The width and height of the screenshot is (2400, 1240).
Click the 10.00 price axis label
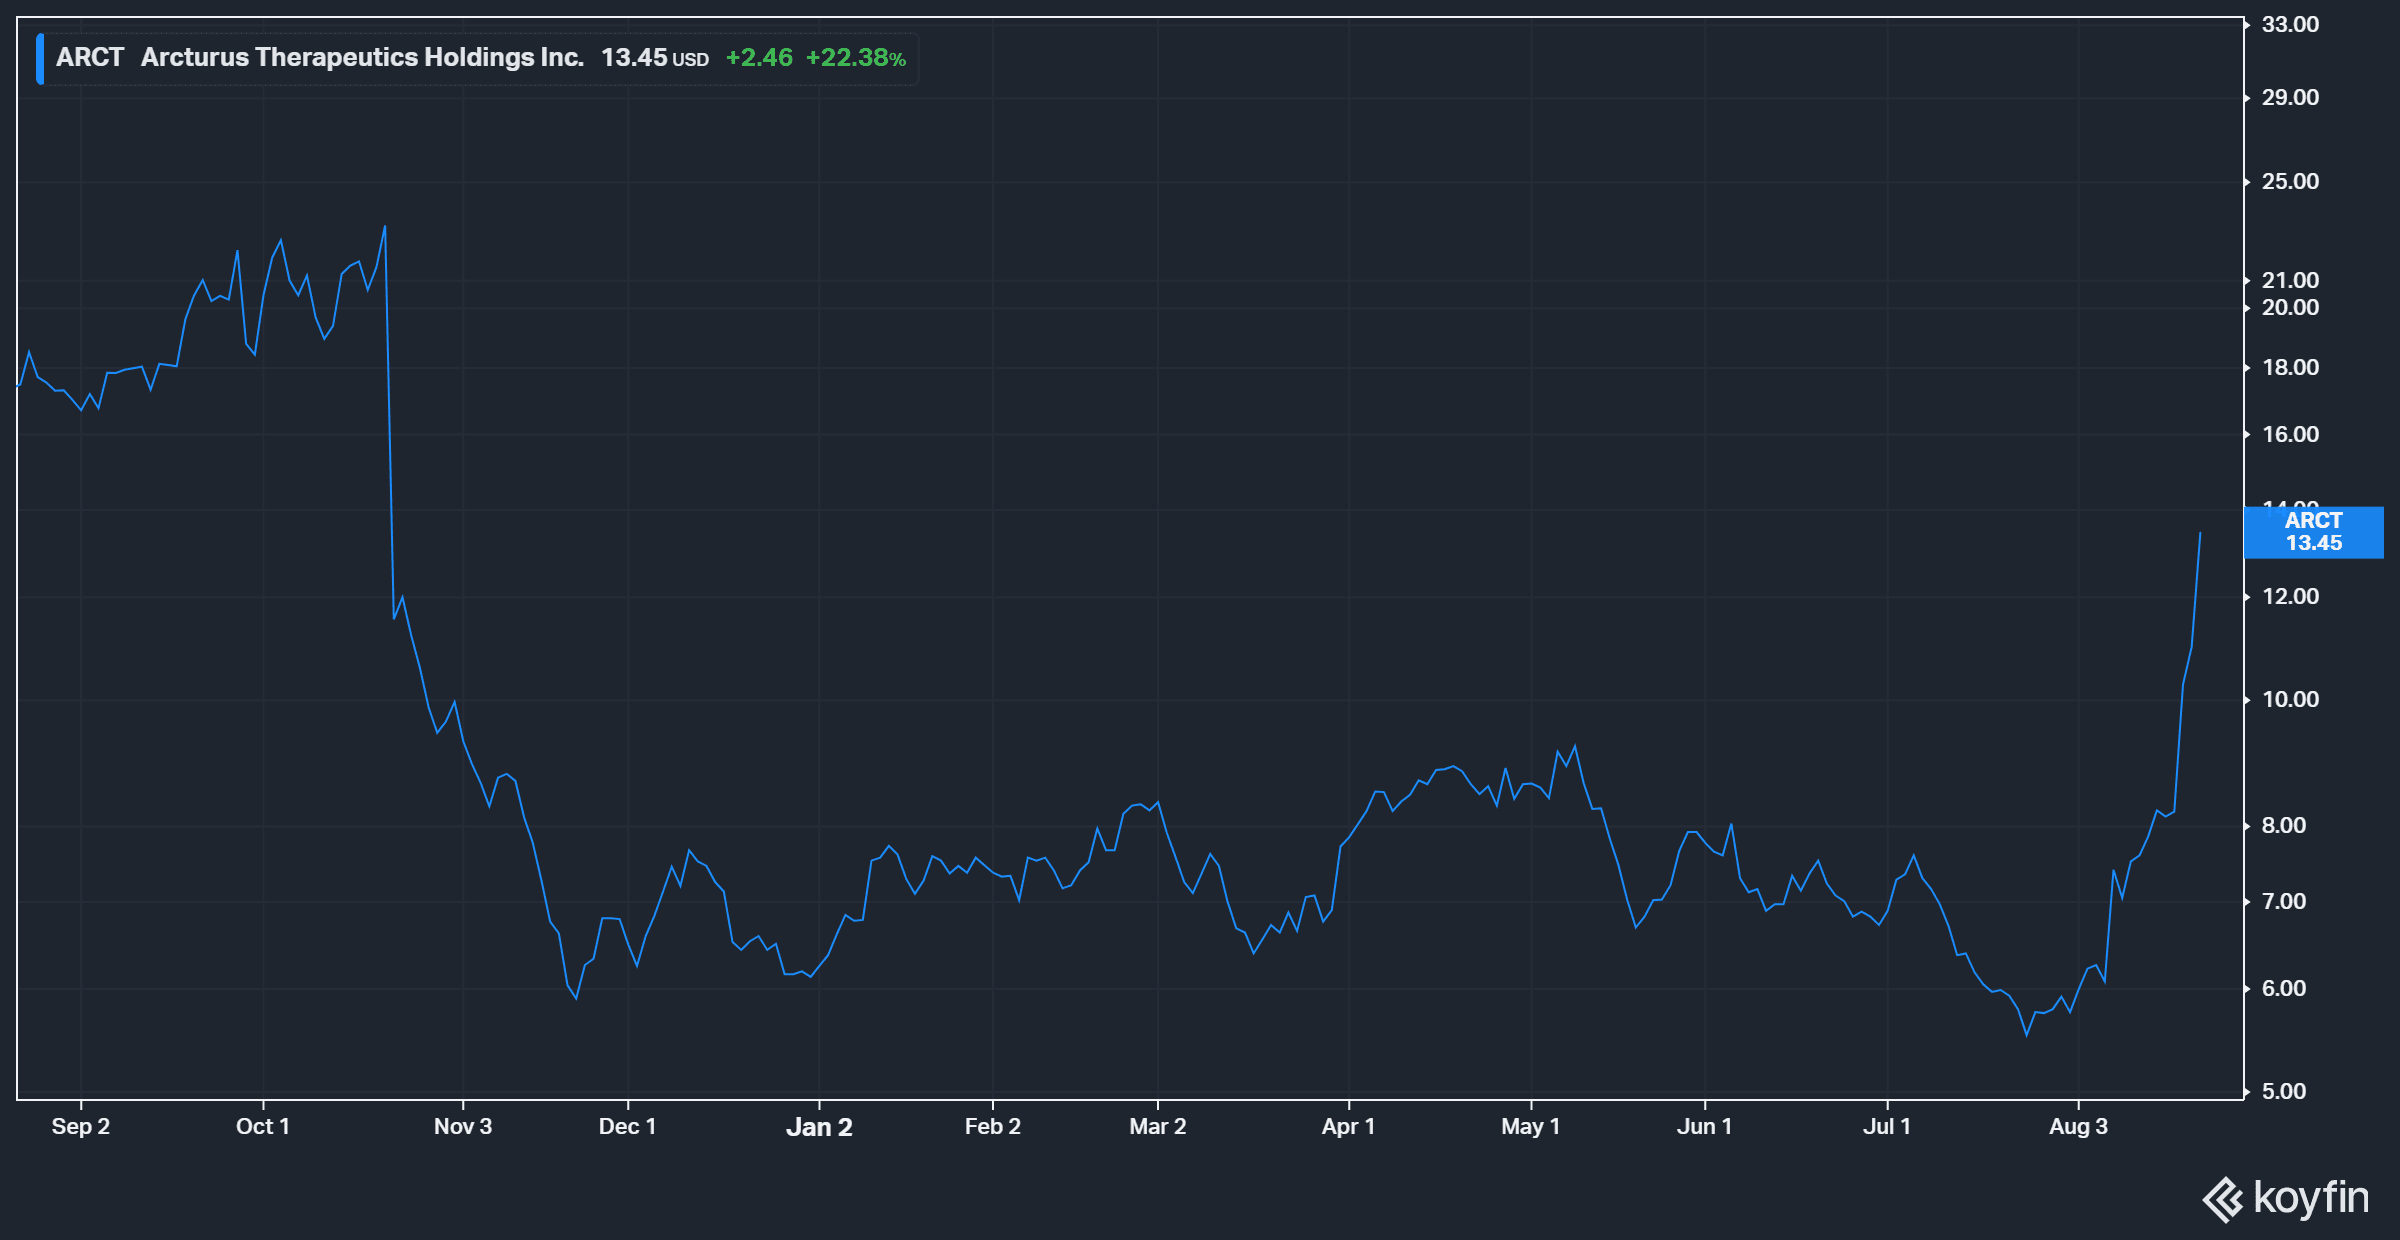(2290, 700)
